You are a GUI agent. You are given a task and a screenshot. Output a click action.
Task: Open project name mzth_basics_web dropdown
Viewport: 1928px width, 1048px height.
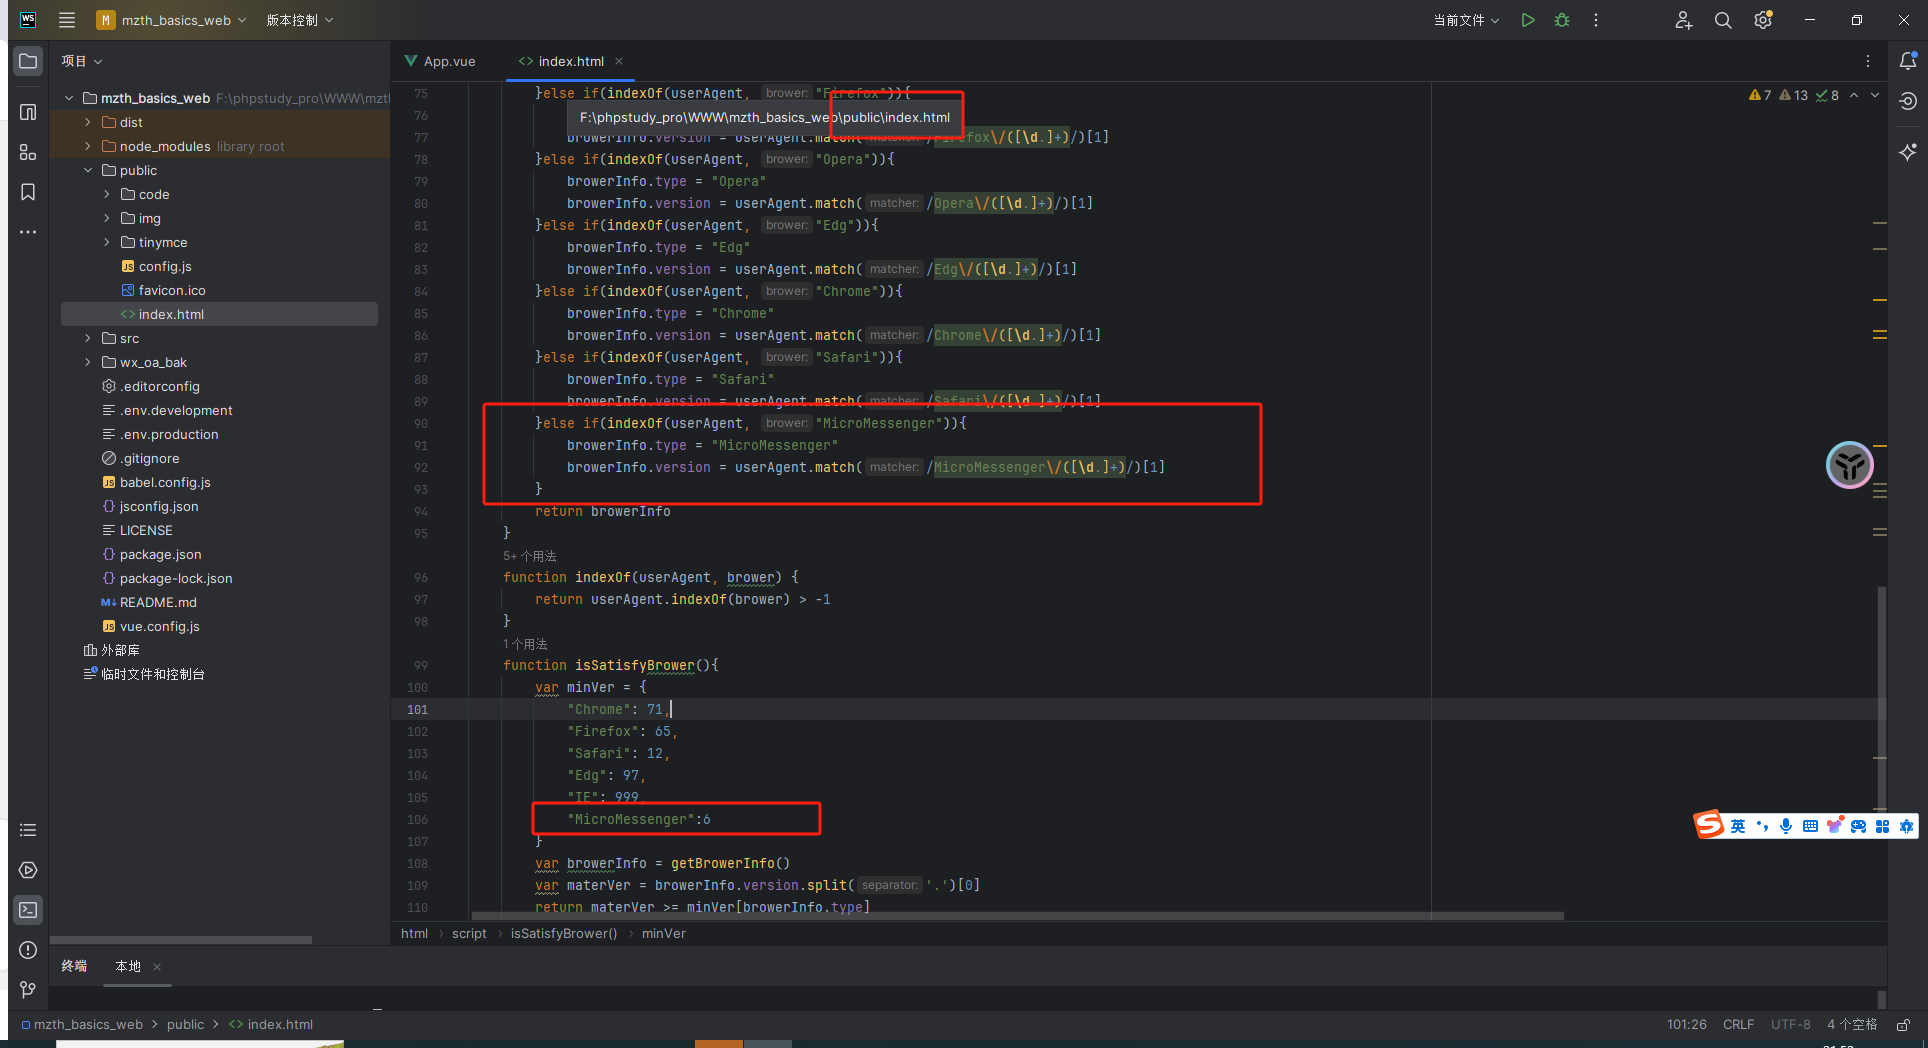coord(172,20)
